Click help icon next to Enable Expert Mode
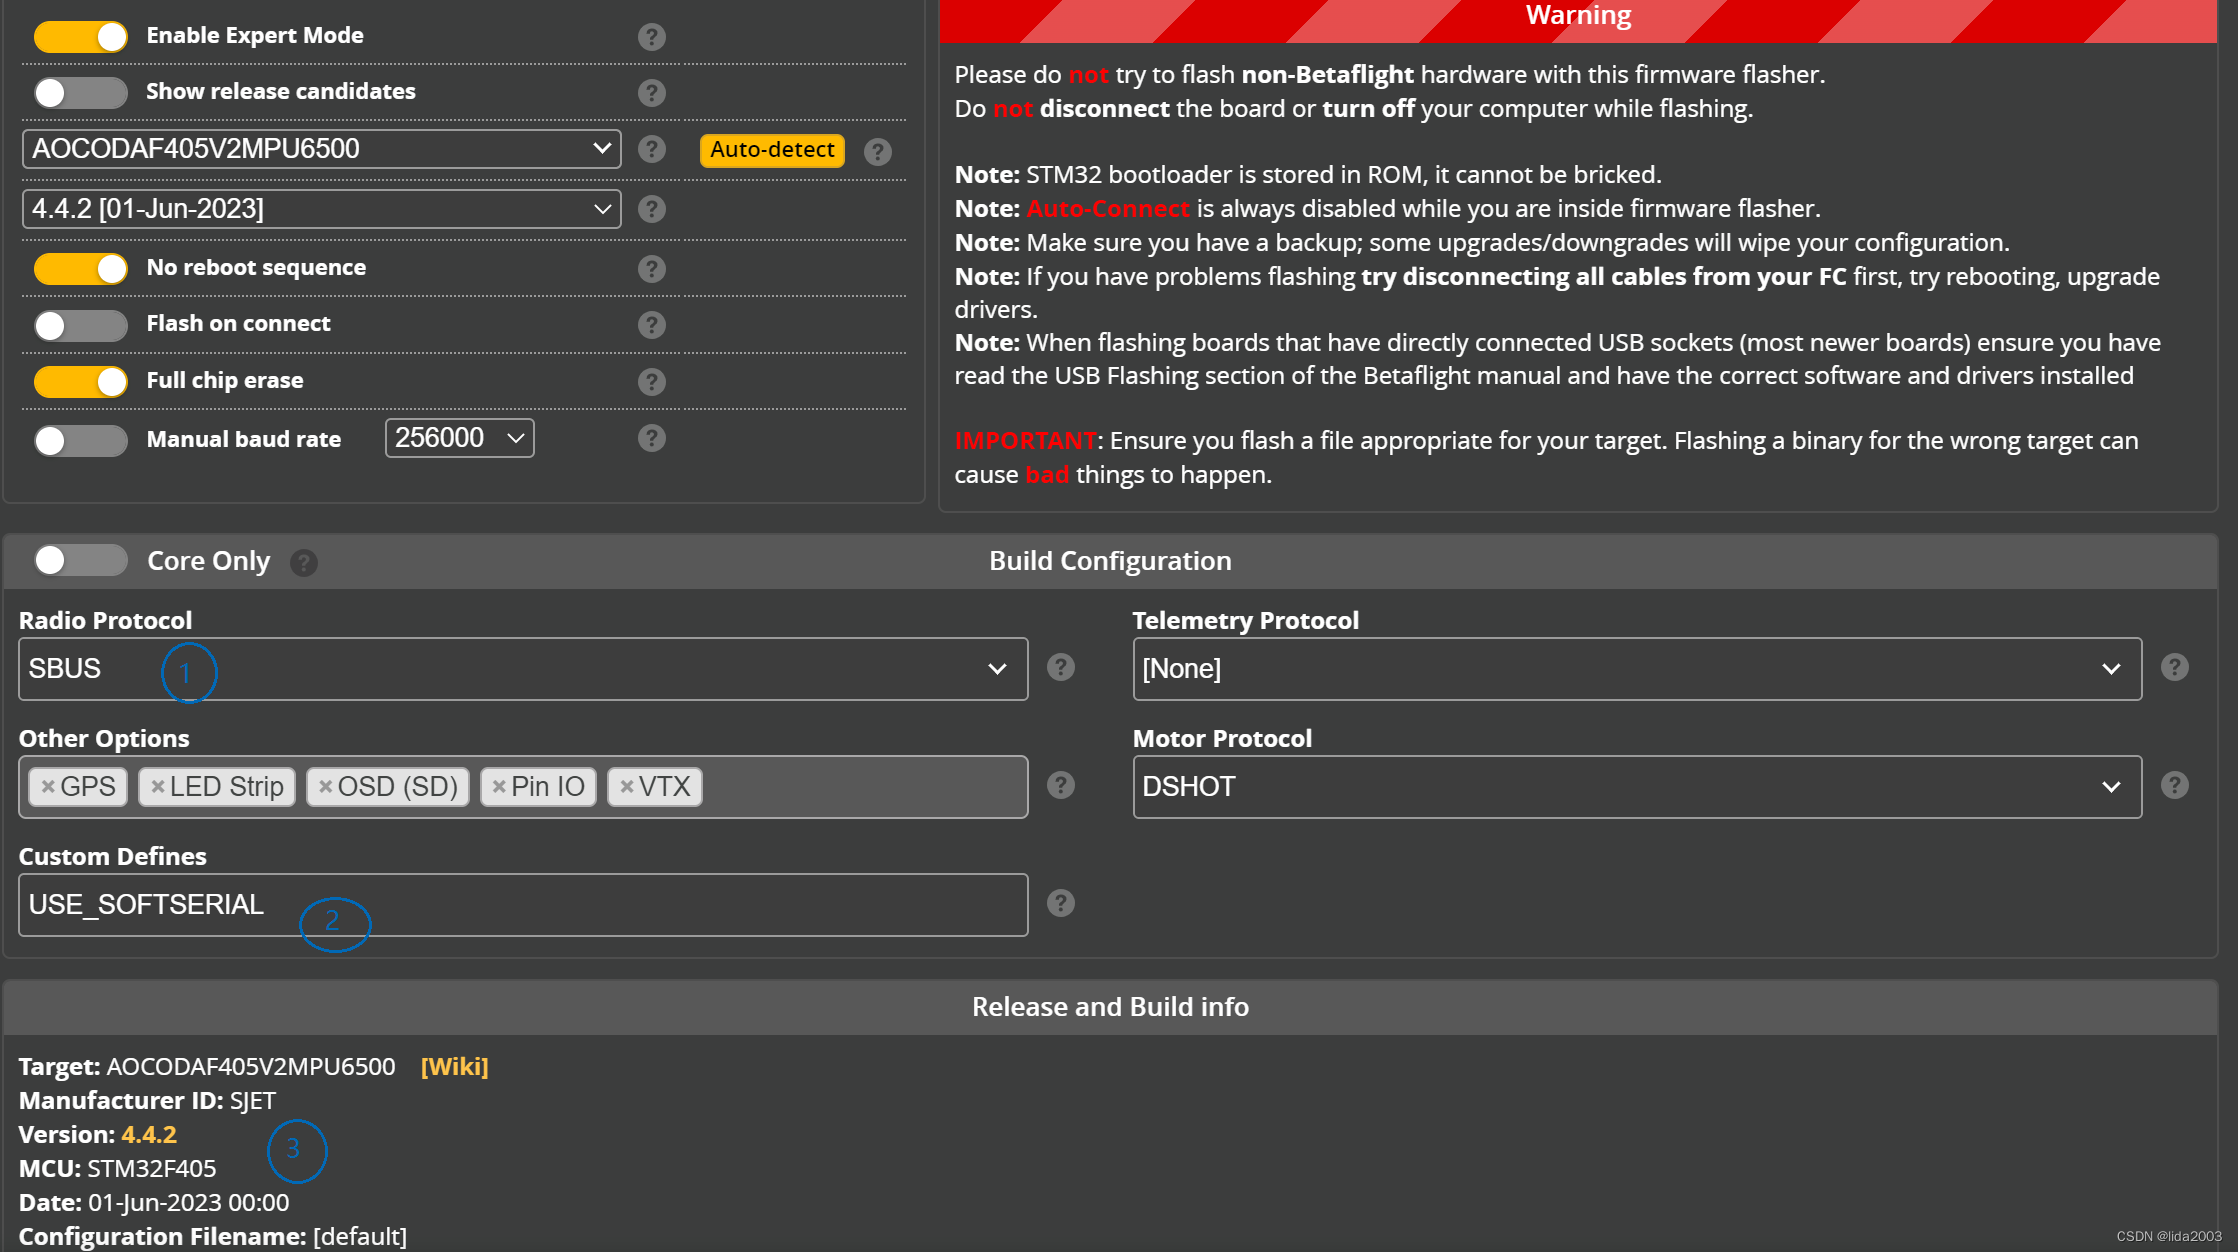This screenshot has height=1252, width=2238. [651, 37]
